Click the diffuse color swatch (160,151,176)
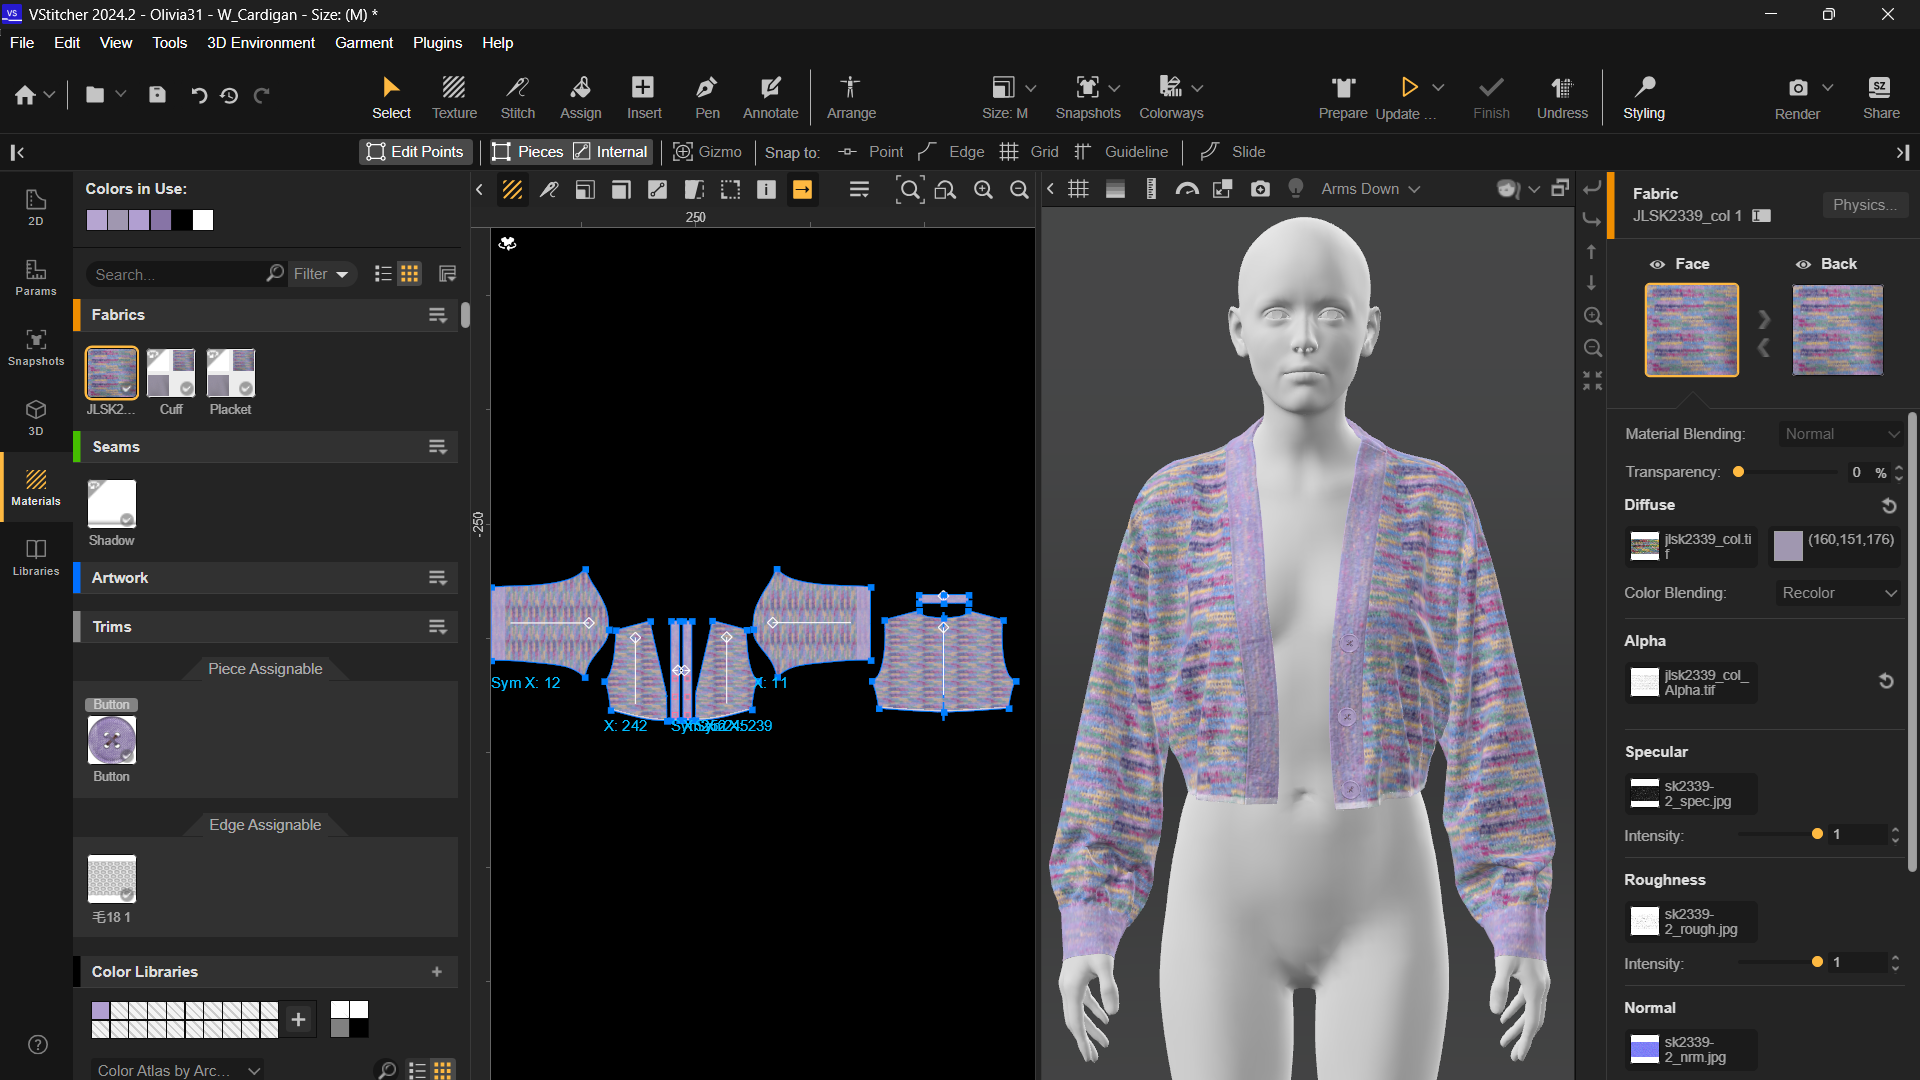This screenshot has width=1920, height=1080. [1788, 545]
